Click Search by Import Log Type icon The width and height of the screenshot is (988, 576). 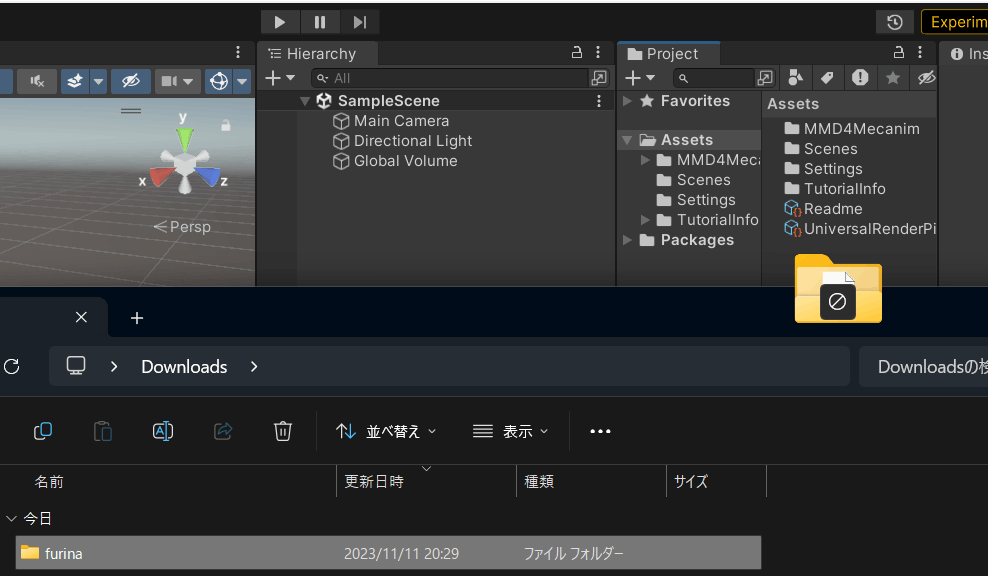click(860, 78)
